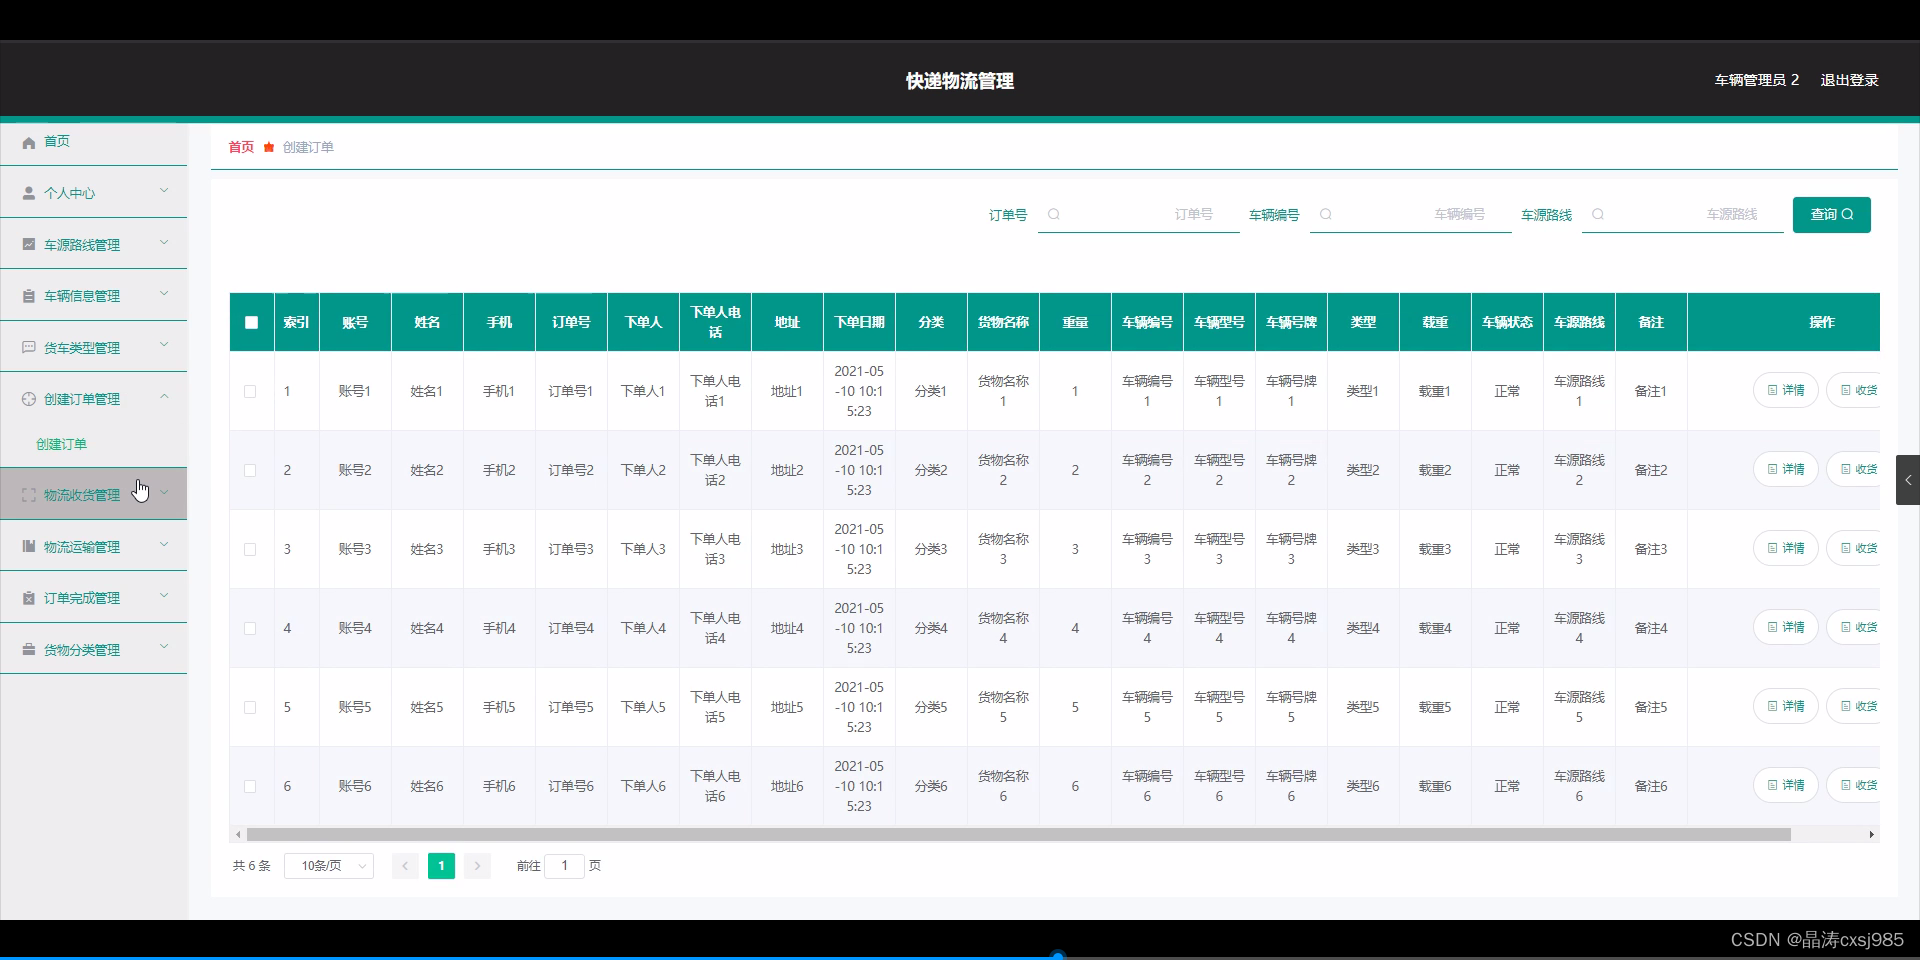Image resolution: width=1920 pixels, height=960 pixels.
Task: Open the 10条/页 page size dropdown
Action: (329, 866)
